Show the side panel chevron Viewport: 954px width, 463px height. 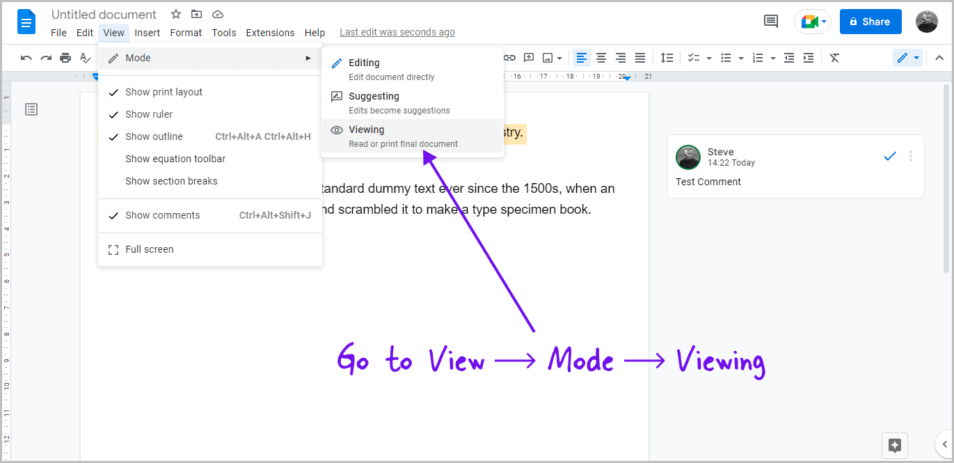tap(945, 443)
